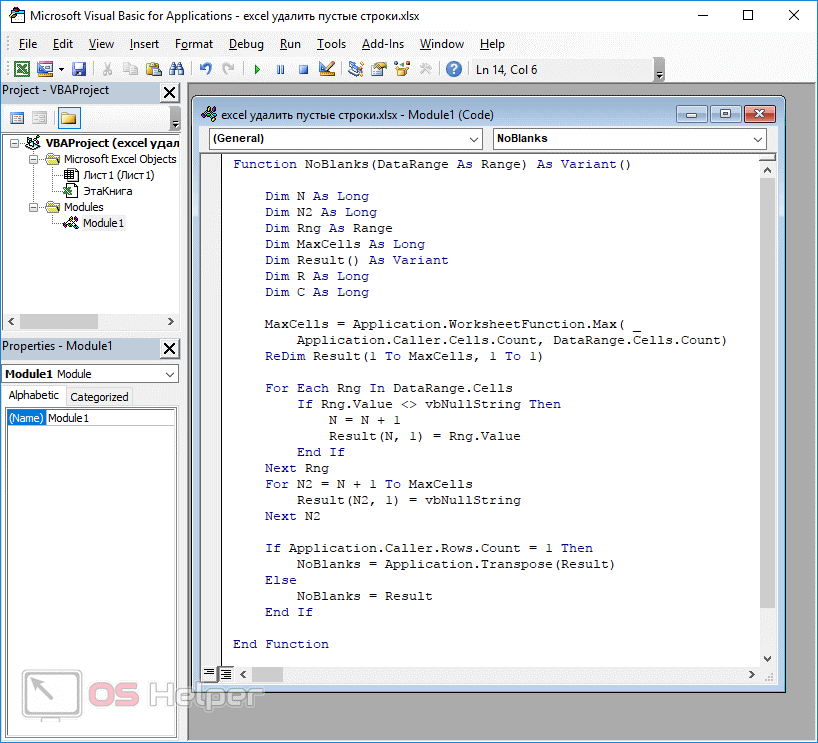Click Toggle Folders in Project panel
Image resolution: width=818 pixels, height=743 pixels.
68,118
